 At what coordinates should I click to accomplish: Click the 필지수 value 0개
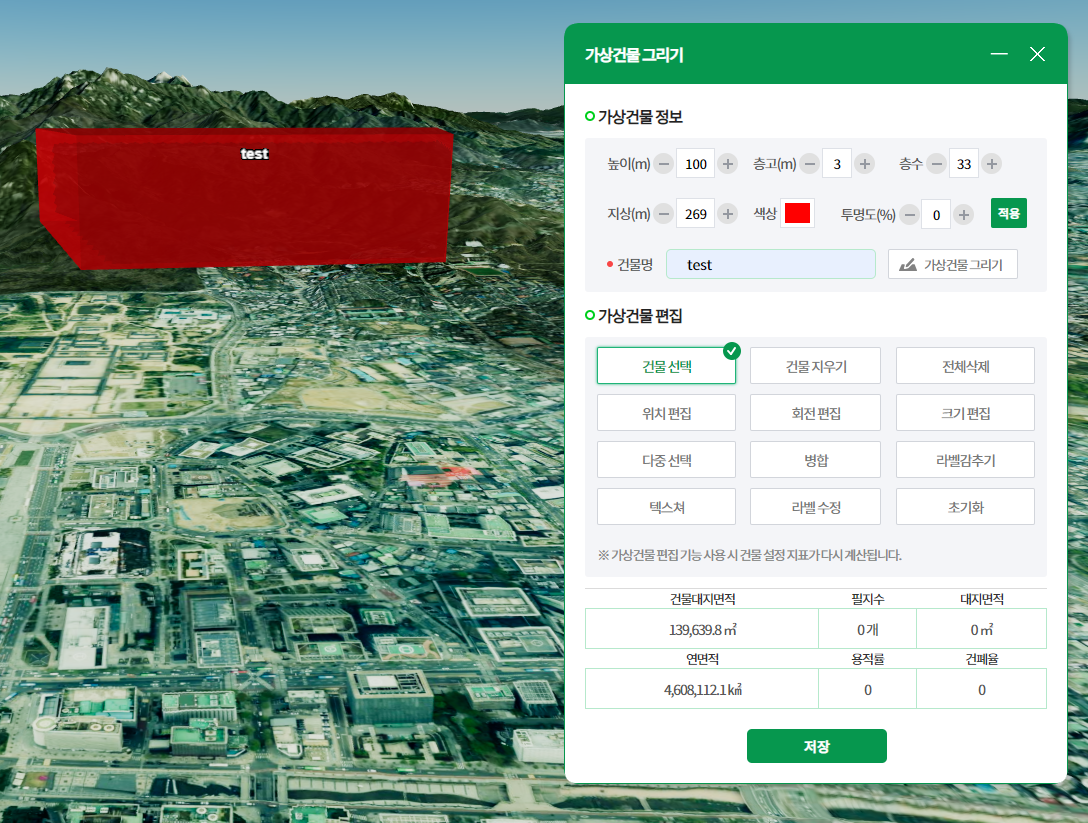point(867,629)
